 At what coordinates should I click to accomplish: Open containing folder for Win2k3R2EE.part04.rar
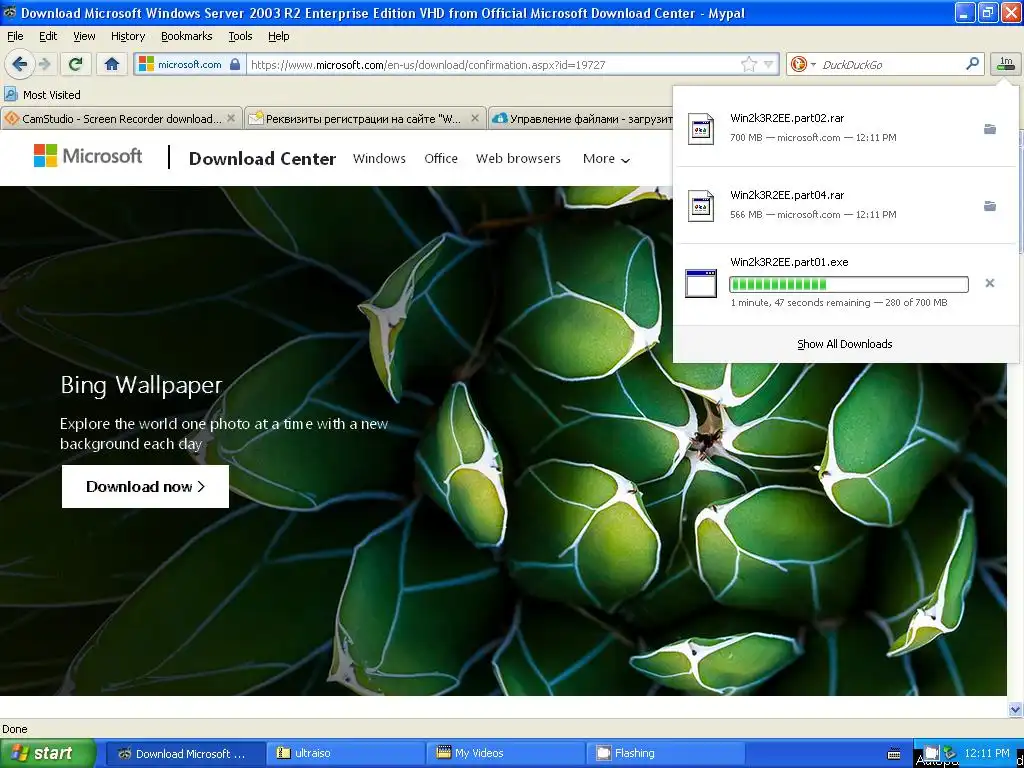989,206
